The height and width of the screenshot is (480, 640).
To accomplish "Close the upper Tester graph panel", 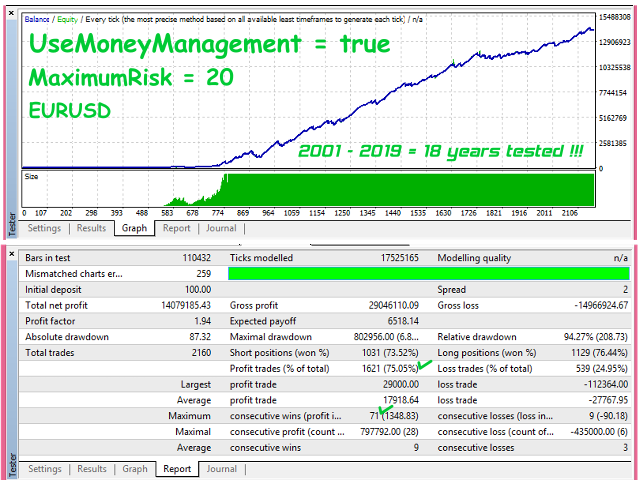I will 11,13.
